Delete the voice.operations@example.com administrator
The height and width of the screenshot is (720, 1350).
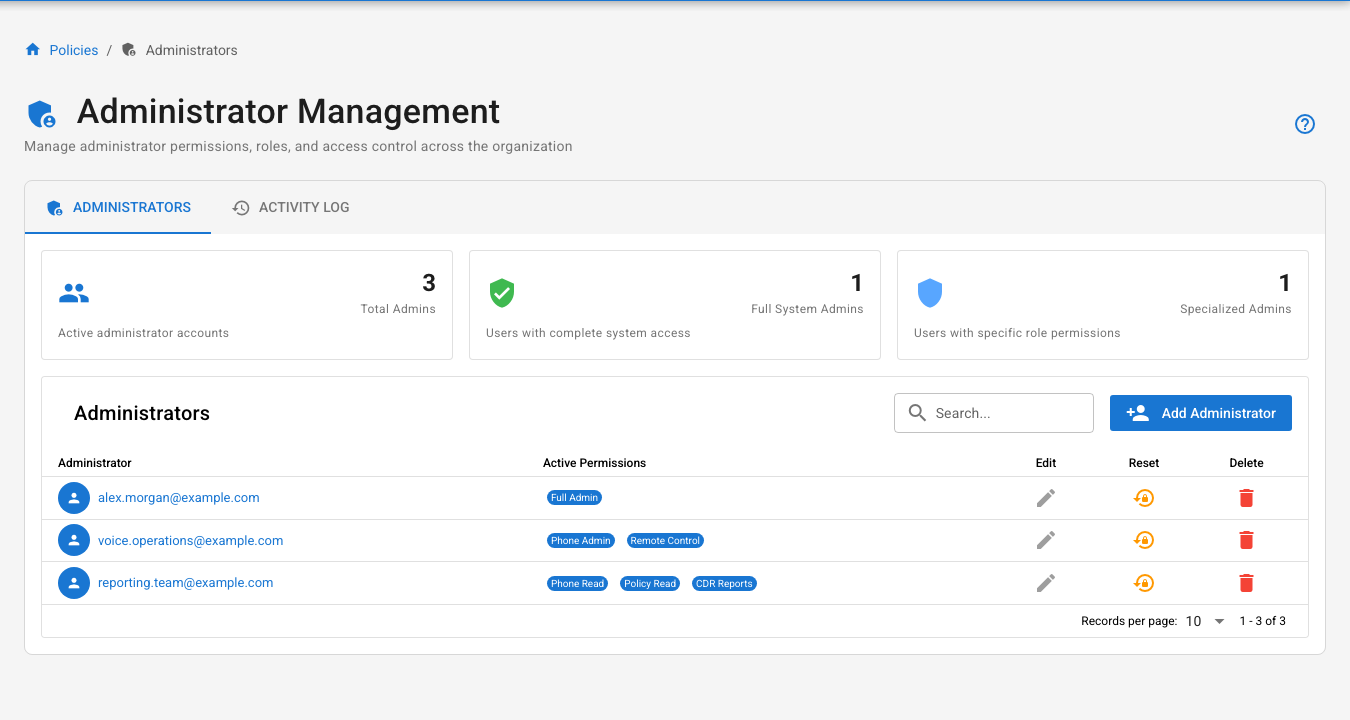click(1246, 540)
